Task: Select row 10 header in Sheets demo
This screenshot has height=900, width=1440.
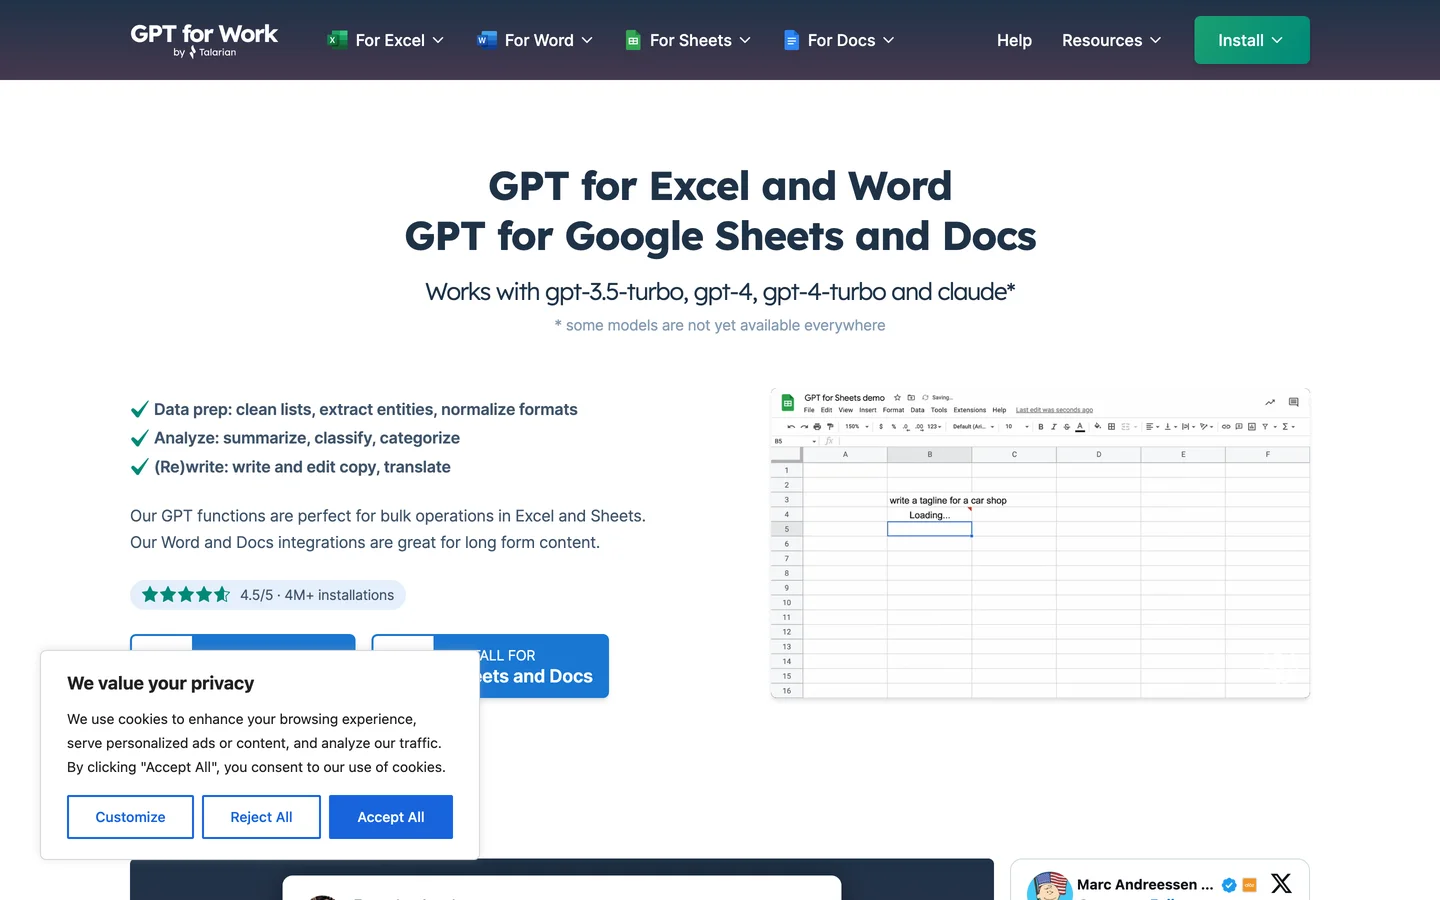Action: 787,603
